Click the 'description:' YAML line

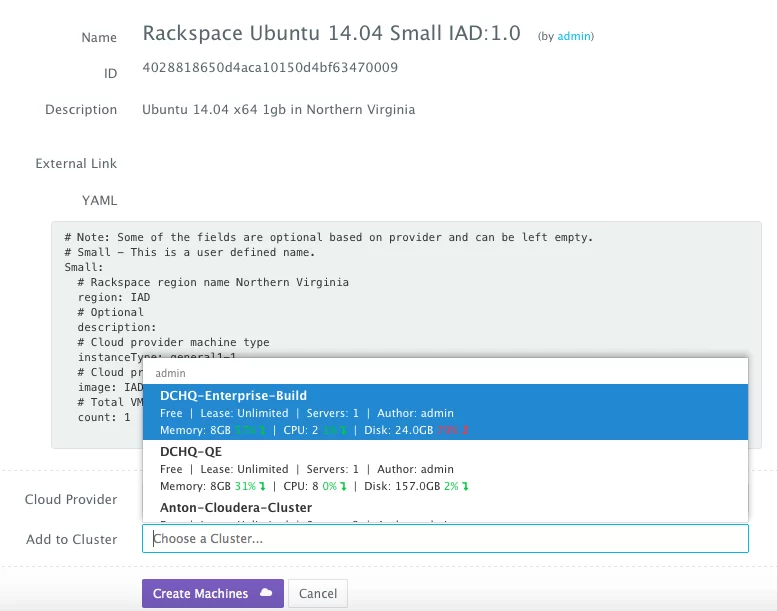coord(117,328)
